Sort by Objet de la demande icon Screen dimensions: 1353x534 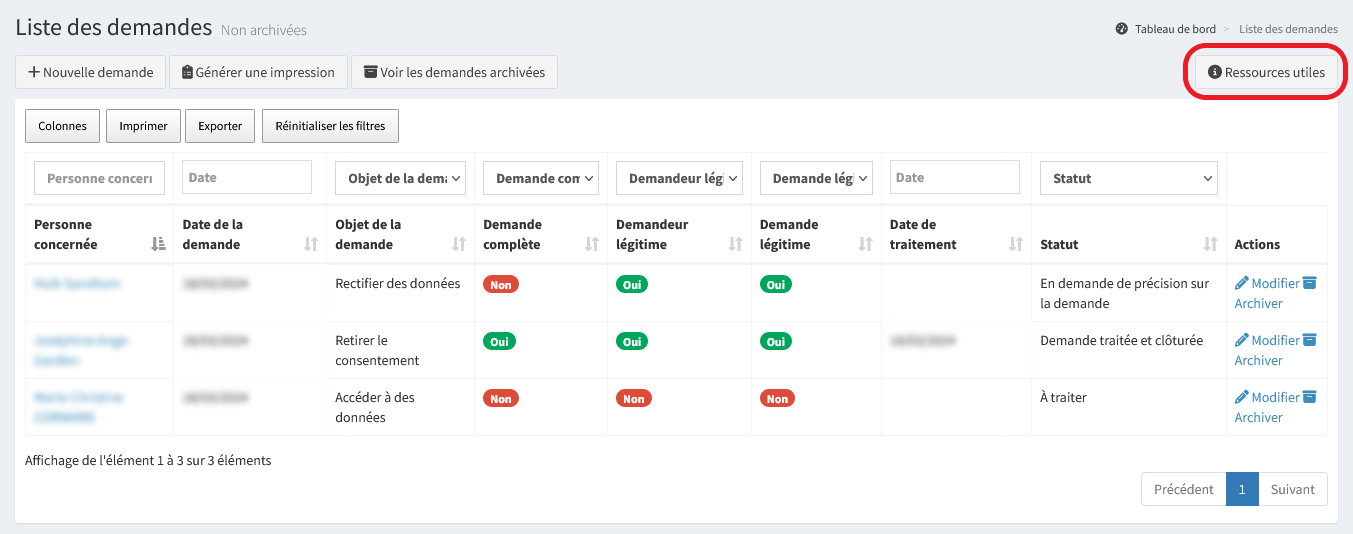(x=459, y=244)
